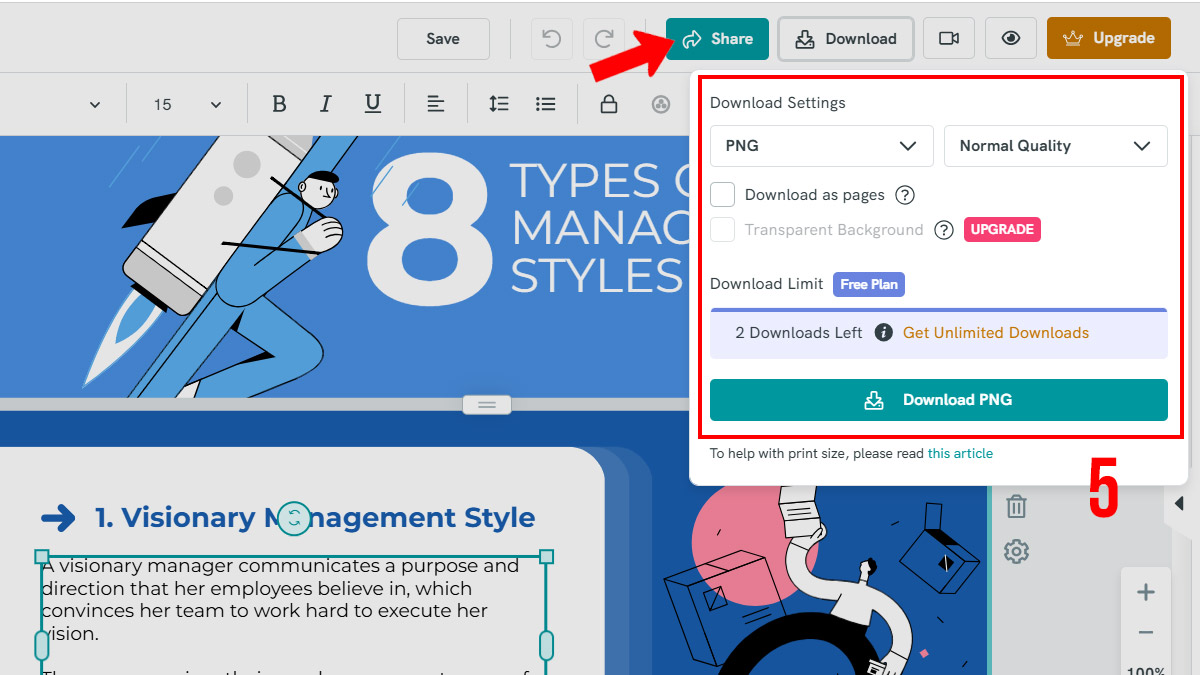Select '1. Visionary Management Style' heading

point(315,517)
